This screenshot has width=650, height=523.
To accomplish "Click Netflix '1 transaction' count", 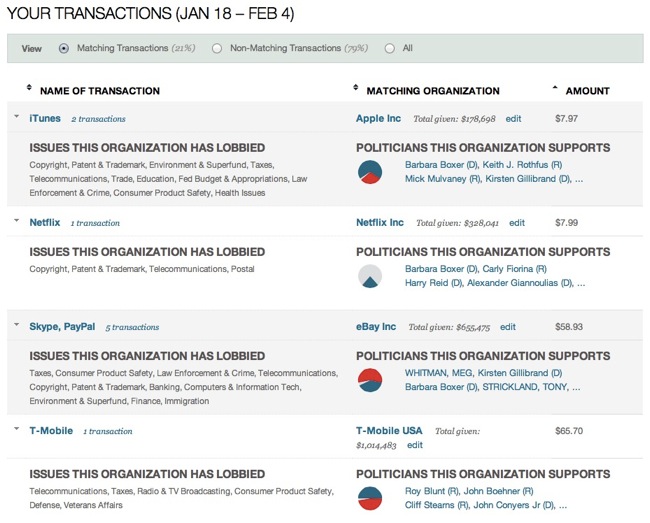I will point(95,223).
